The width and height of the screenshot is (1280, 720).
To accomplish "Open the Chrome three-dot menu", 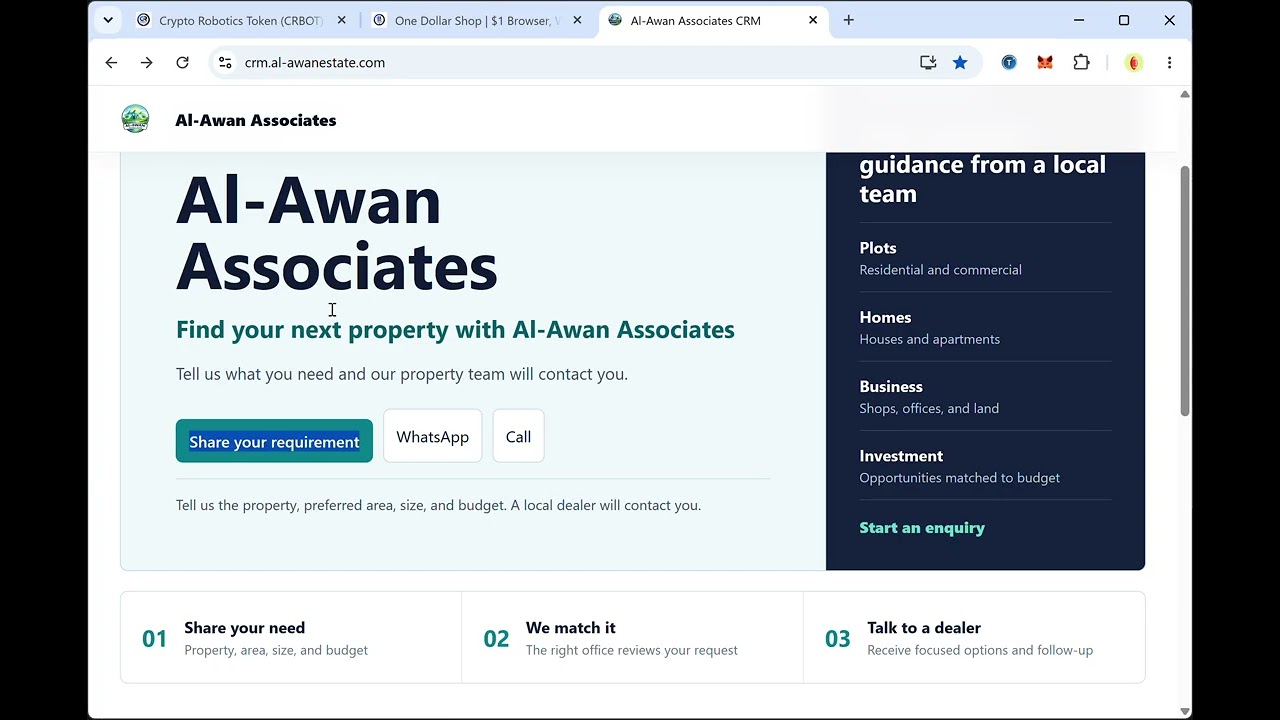I will pos(1169,62).
